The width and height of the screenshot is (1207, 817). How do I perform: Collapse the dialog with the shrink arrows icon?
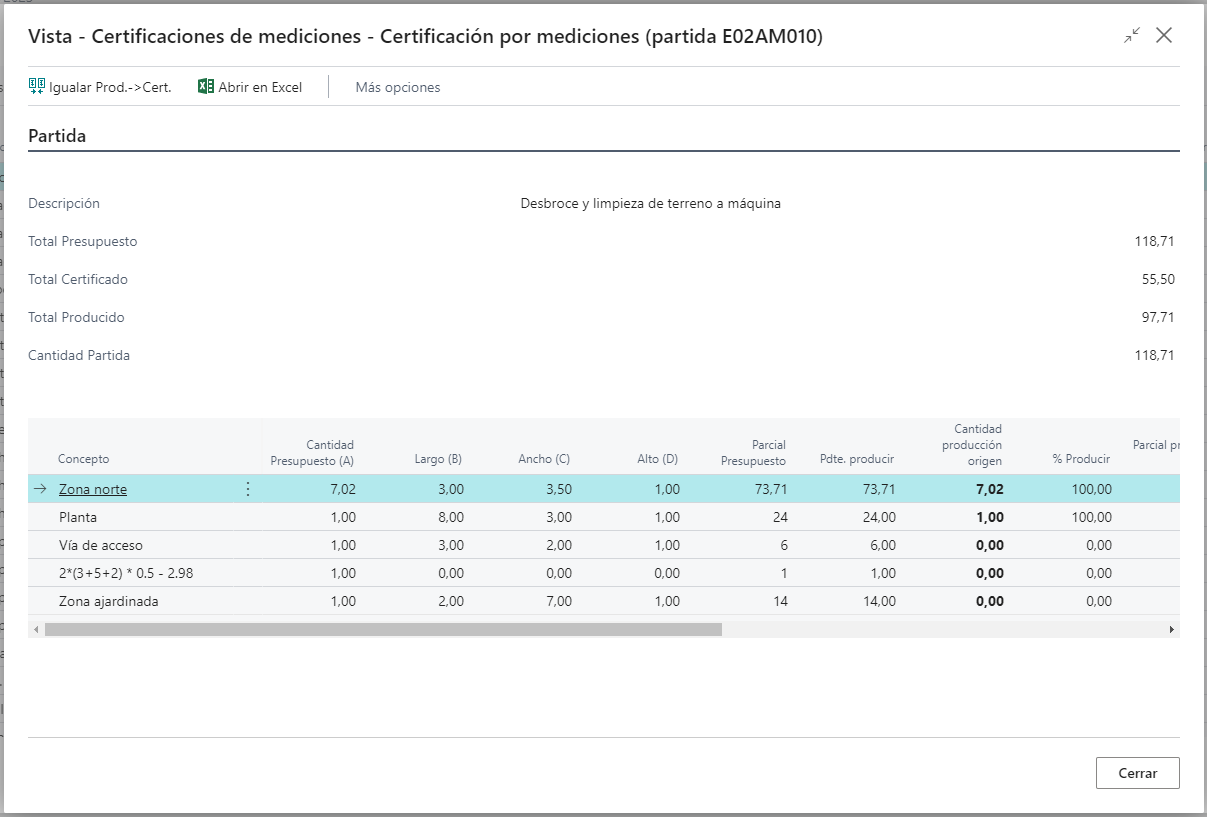(x=1132, y=36)
